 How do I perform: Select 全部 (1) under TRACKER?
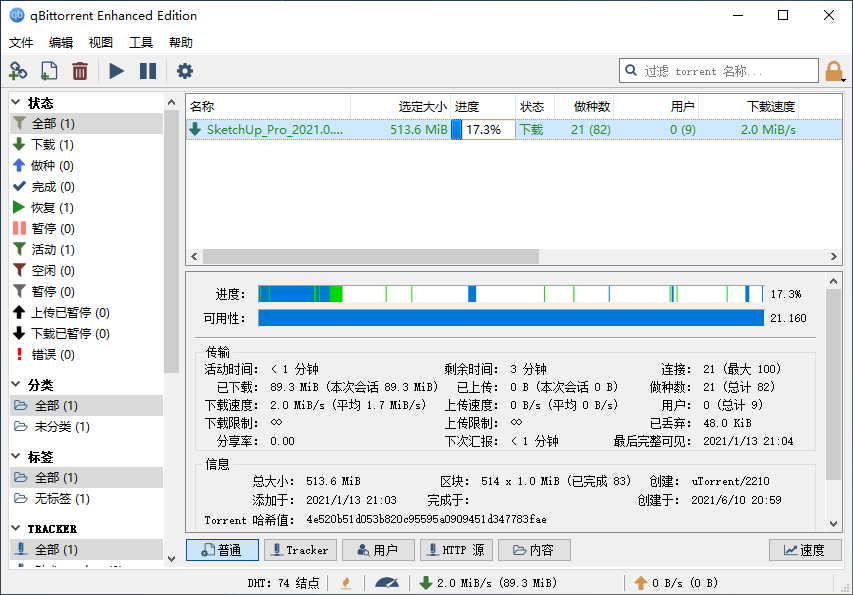[x=86, y=549]
